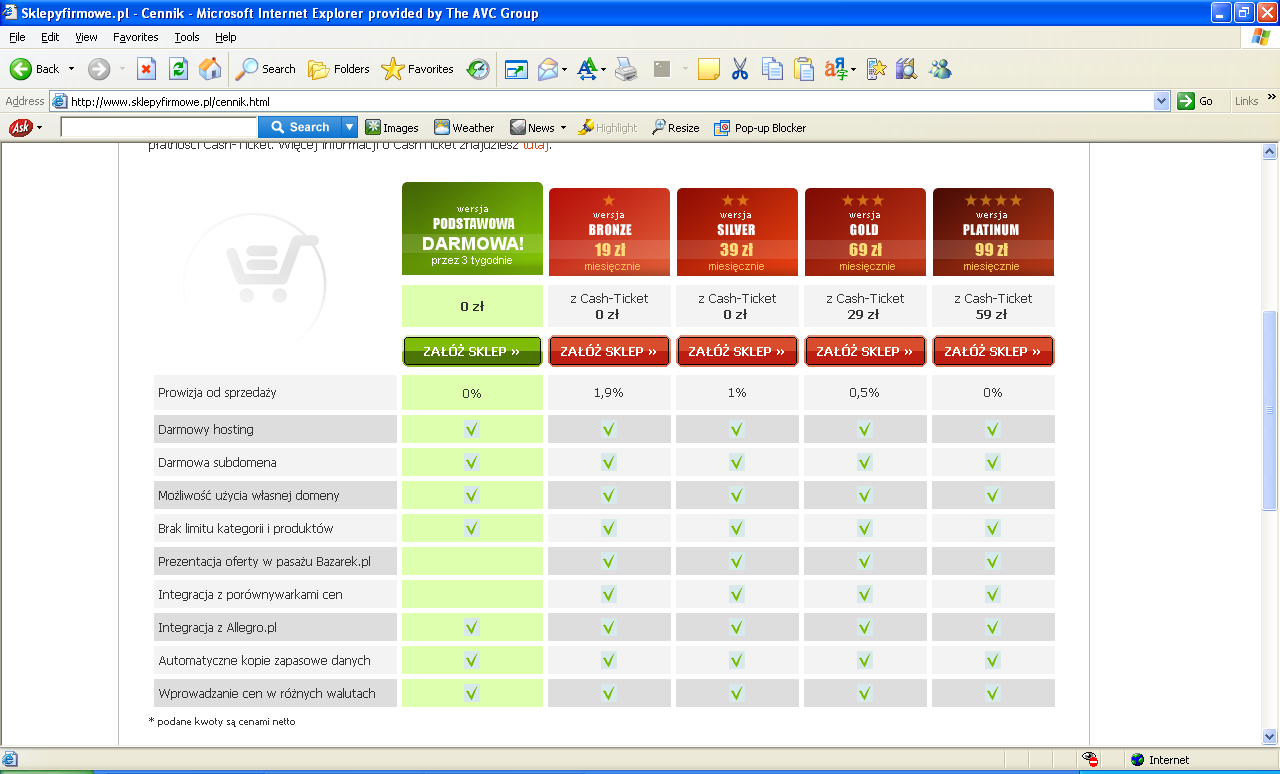The height and width of the screenshot is (774, 1280).
Task: Open the Folders pane
Action: [339, 69]
